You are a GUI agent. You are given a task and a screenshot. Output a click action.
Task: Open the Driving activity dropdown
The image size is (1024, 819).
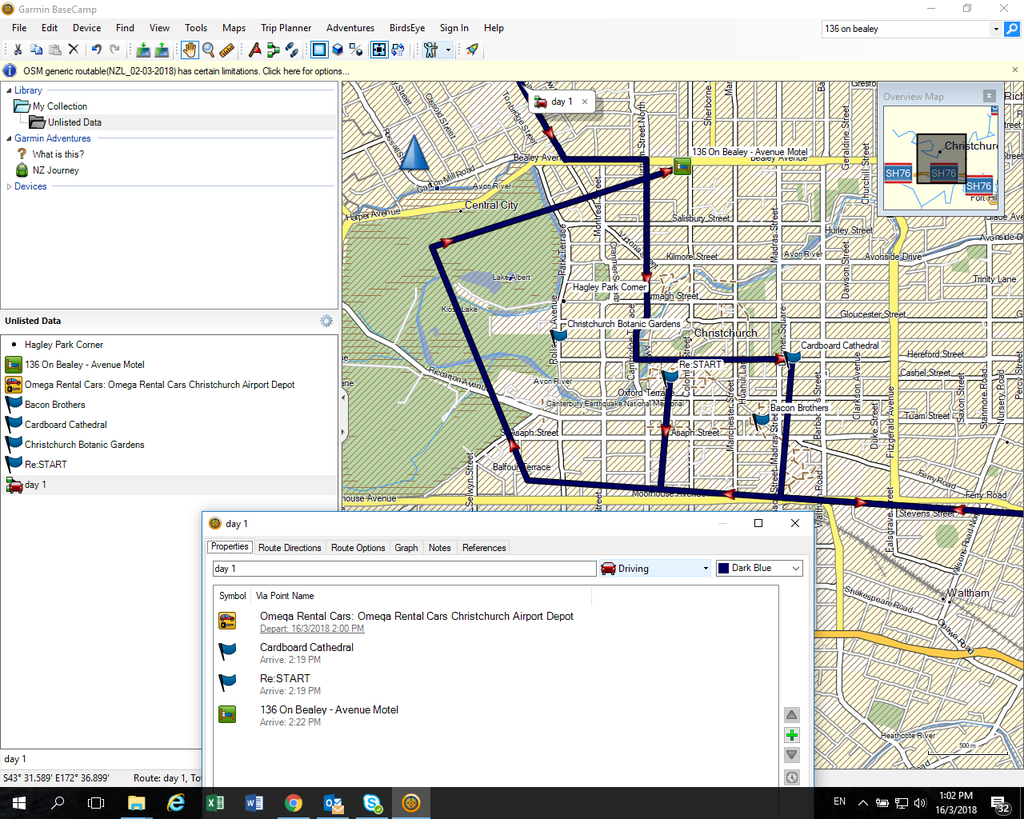click(656, 569)
